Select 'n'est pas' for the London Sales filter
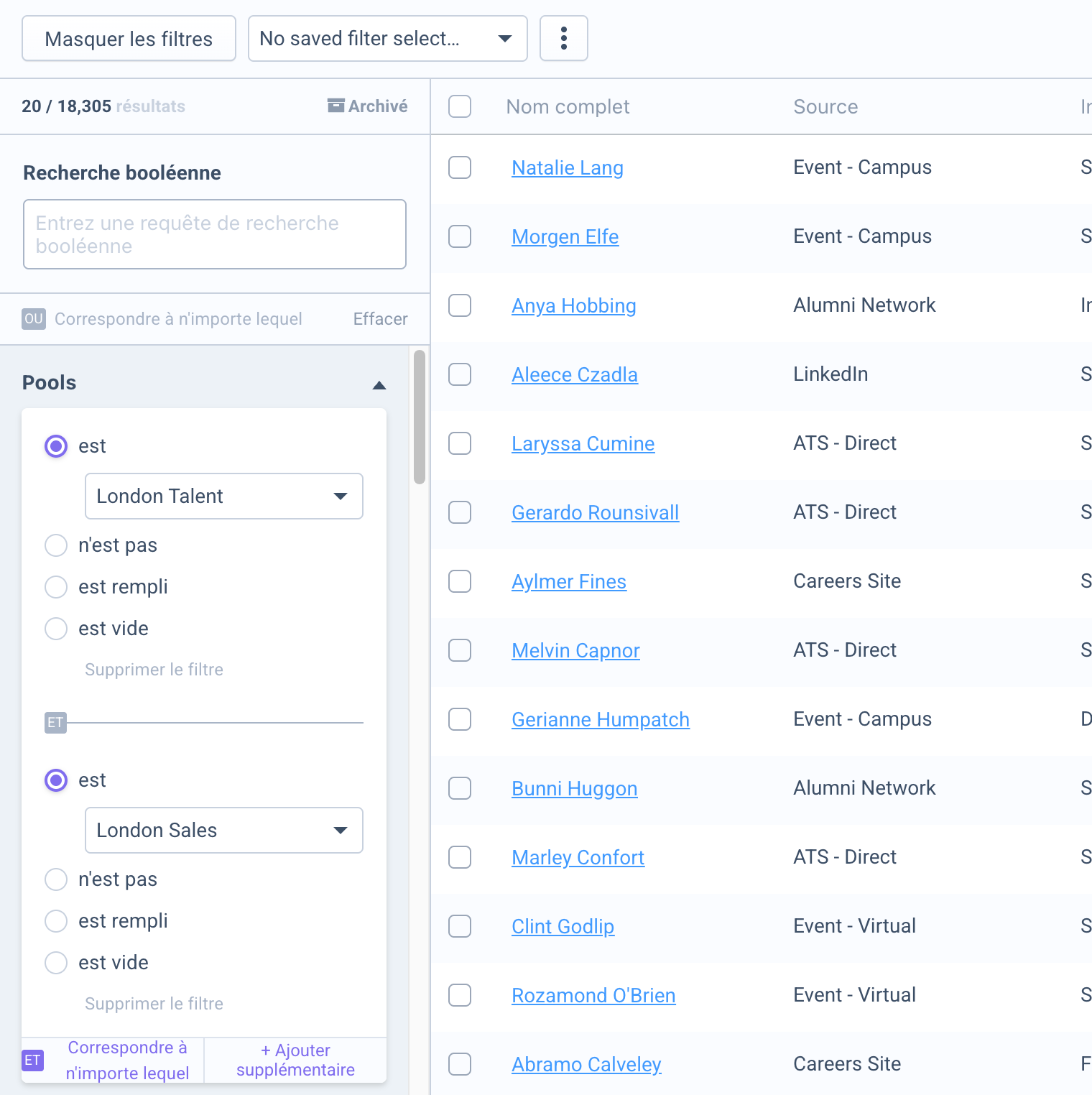The image size is (1092, 1095). [56, 879]
